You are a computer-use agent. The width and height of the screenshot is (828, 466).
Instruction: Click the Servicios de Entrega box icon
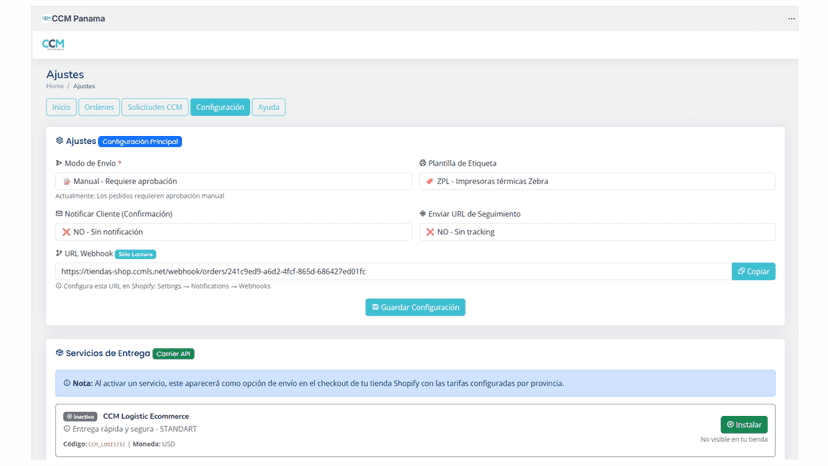pyautogui.click(x=60, y=352)
